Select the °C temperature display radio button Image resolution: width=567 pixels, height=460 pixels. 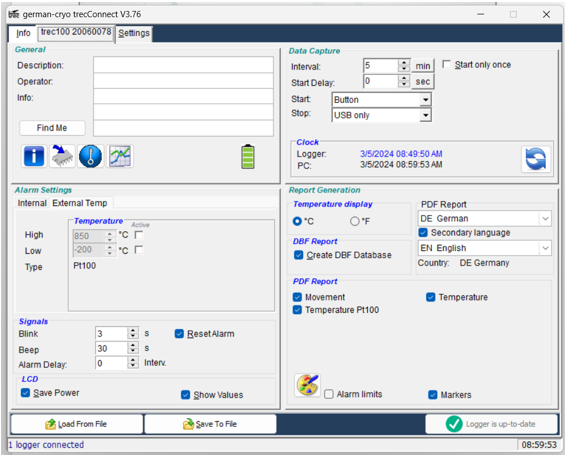click(297, 221)
